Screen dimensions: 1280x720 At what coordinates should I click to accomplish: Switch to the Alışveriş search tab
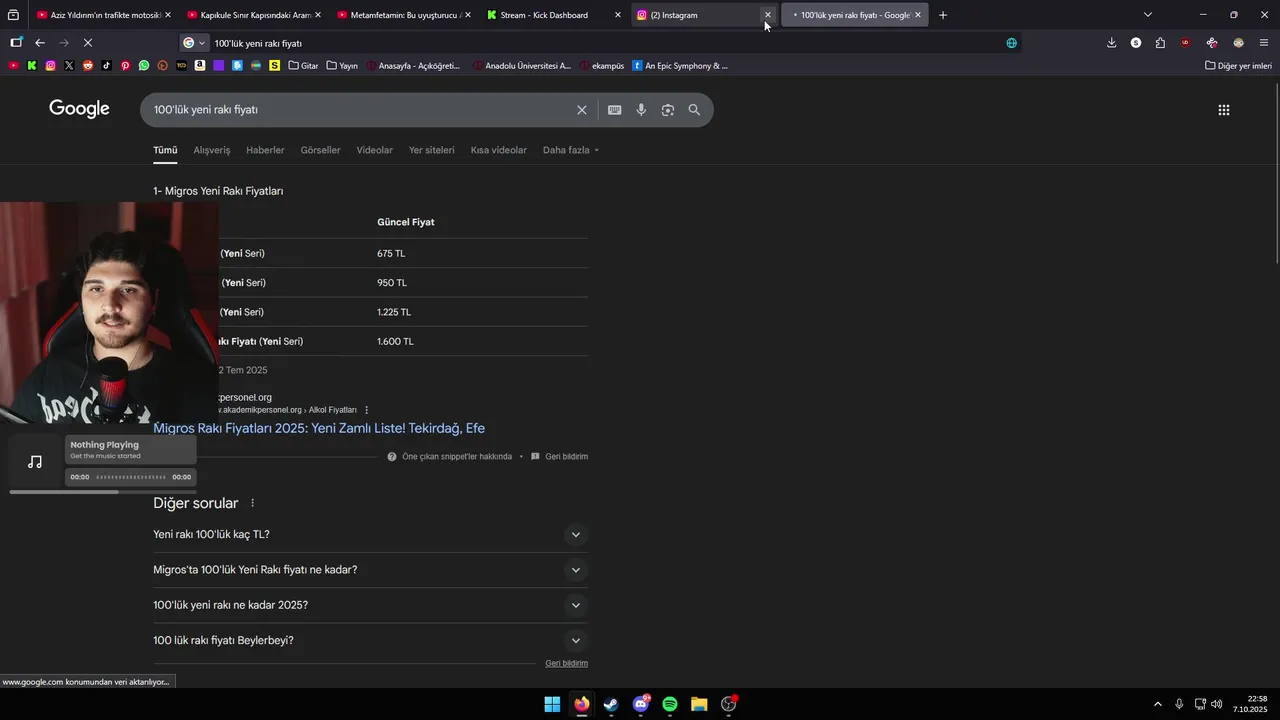click(x=212, y=150)
